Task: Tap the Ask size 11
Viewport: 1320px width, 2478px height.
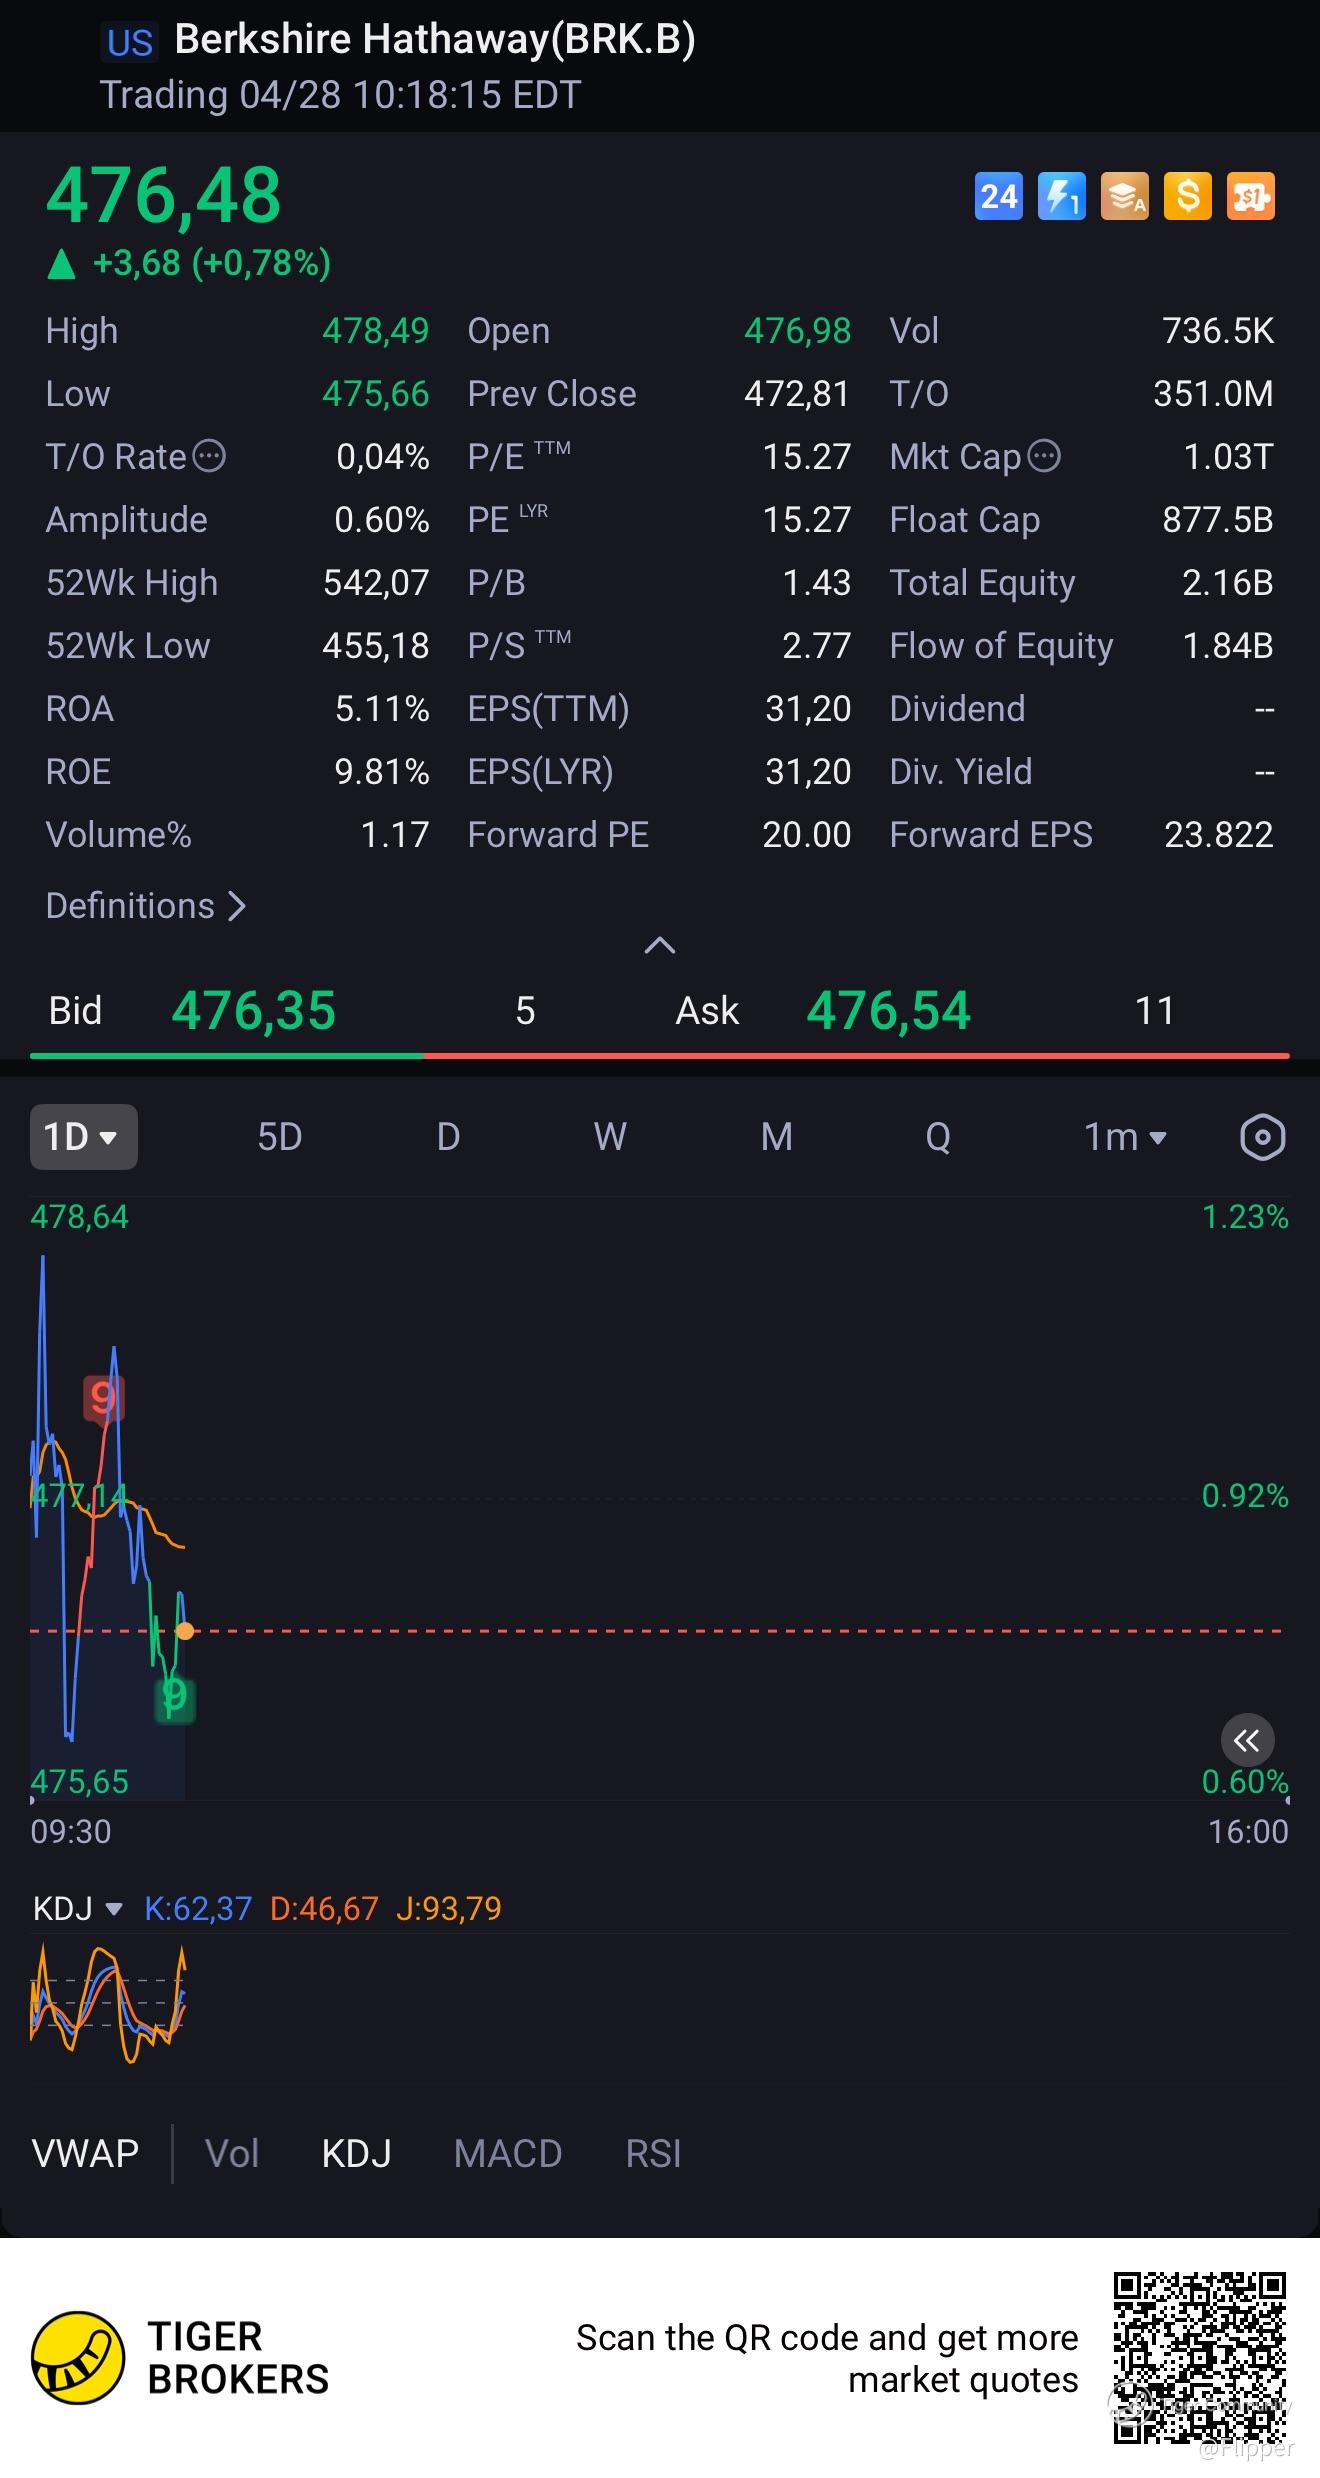Action: click(x=1155, y=1011)
